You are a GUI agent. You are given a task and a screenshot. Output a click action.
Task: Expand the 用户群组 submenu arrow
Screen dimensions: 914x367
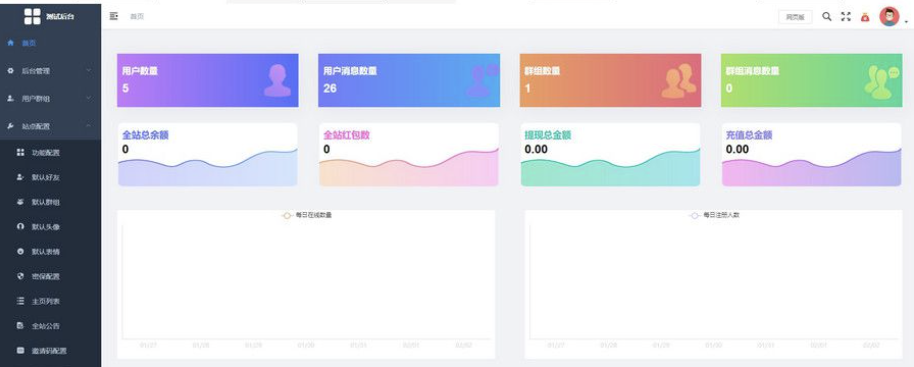(88, 98)
